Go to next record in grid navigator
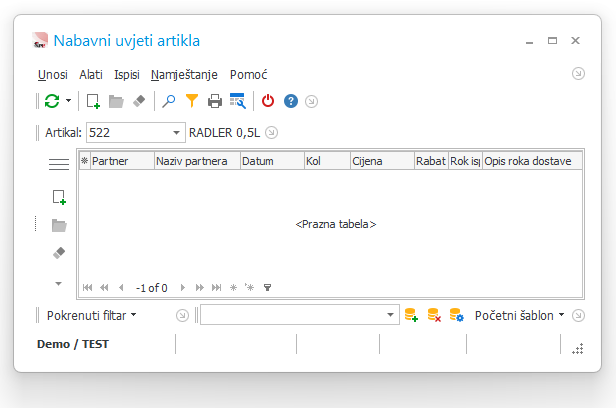The image size is (616, 408). 183,287
